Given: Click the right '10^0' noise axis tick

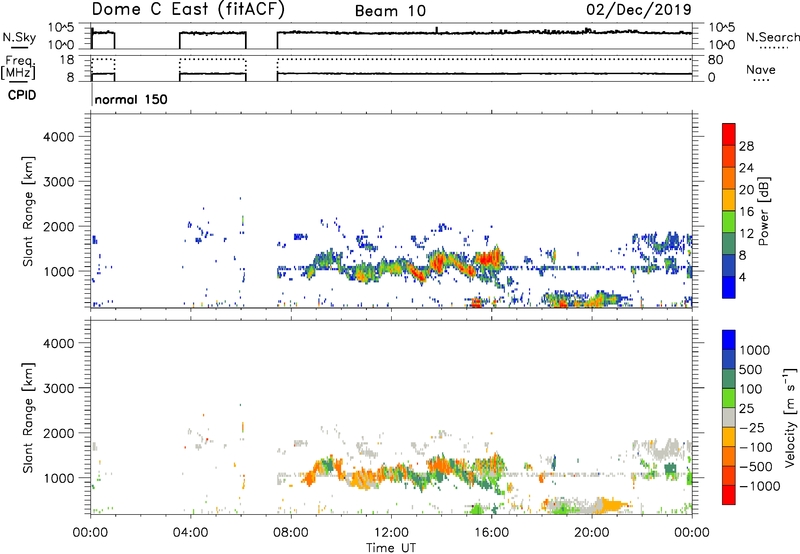Looking at the screenshot, I should (722, 45).
